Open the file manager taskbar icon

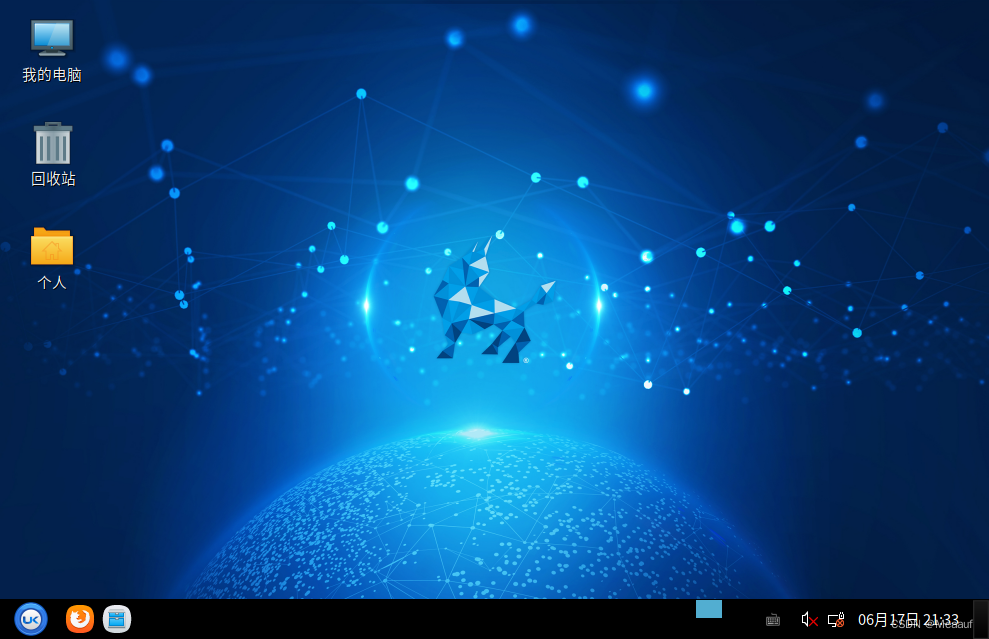pos(117,619)
